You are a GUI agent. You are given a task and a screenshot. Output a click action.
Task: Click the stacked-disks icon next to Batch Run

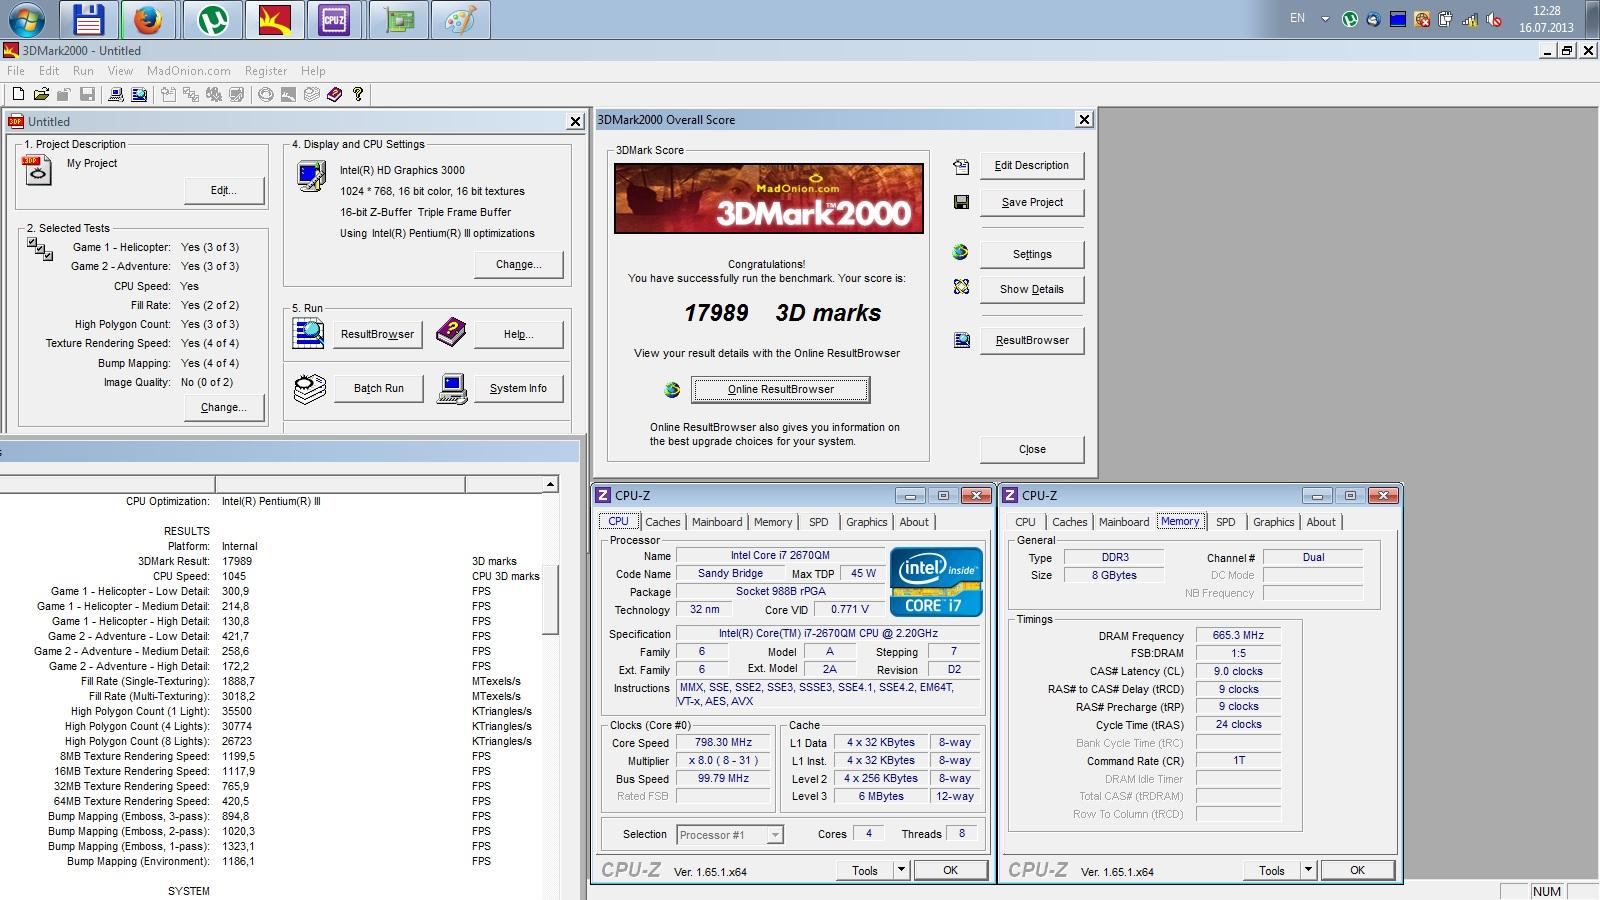point(310,388)
